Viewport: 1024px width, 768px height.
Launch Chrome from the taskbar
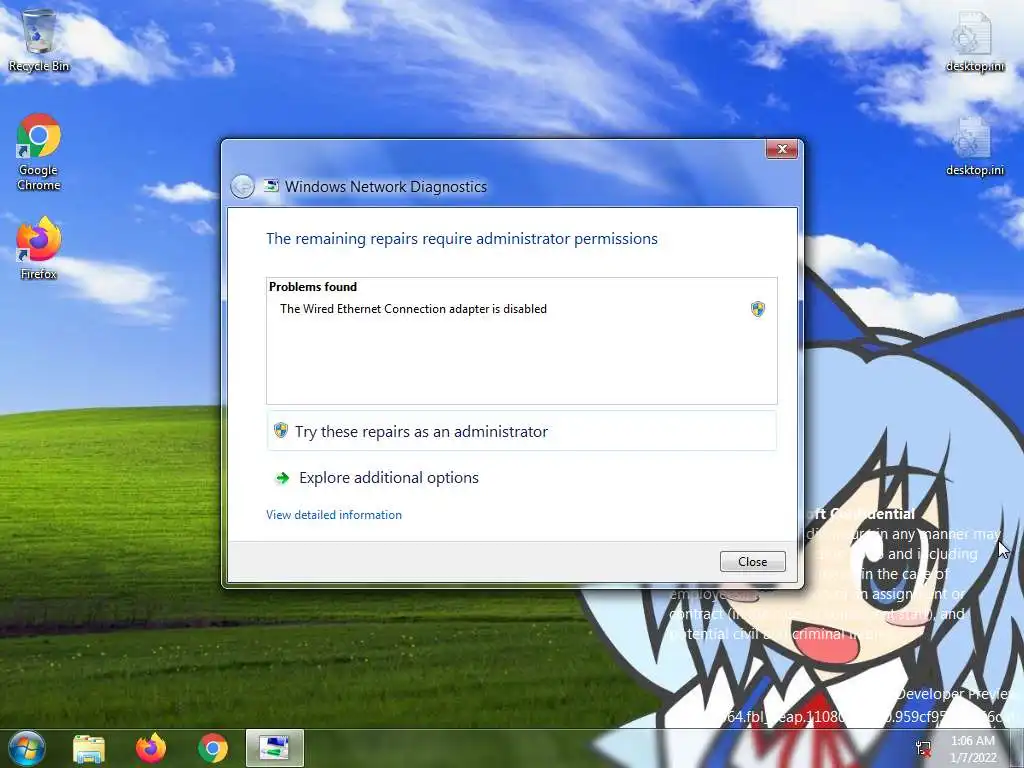[x=213, y=748]
